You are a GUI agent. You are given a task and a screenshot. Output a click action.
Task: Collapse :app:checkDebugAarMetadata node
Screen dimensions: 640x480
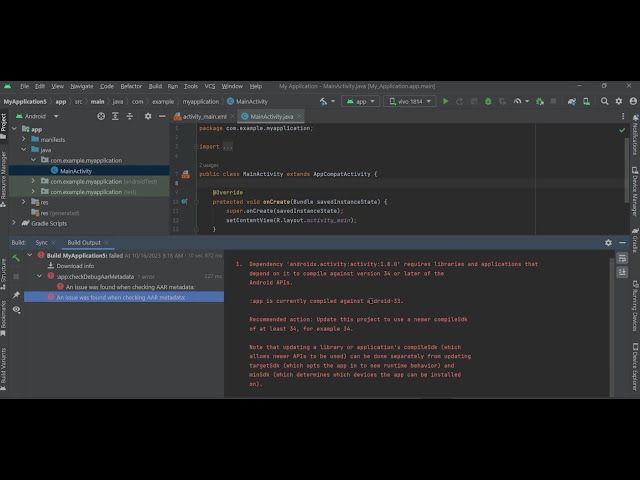point(40,276)
